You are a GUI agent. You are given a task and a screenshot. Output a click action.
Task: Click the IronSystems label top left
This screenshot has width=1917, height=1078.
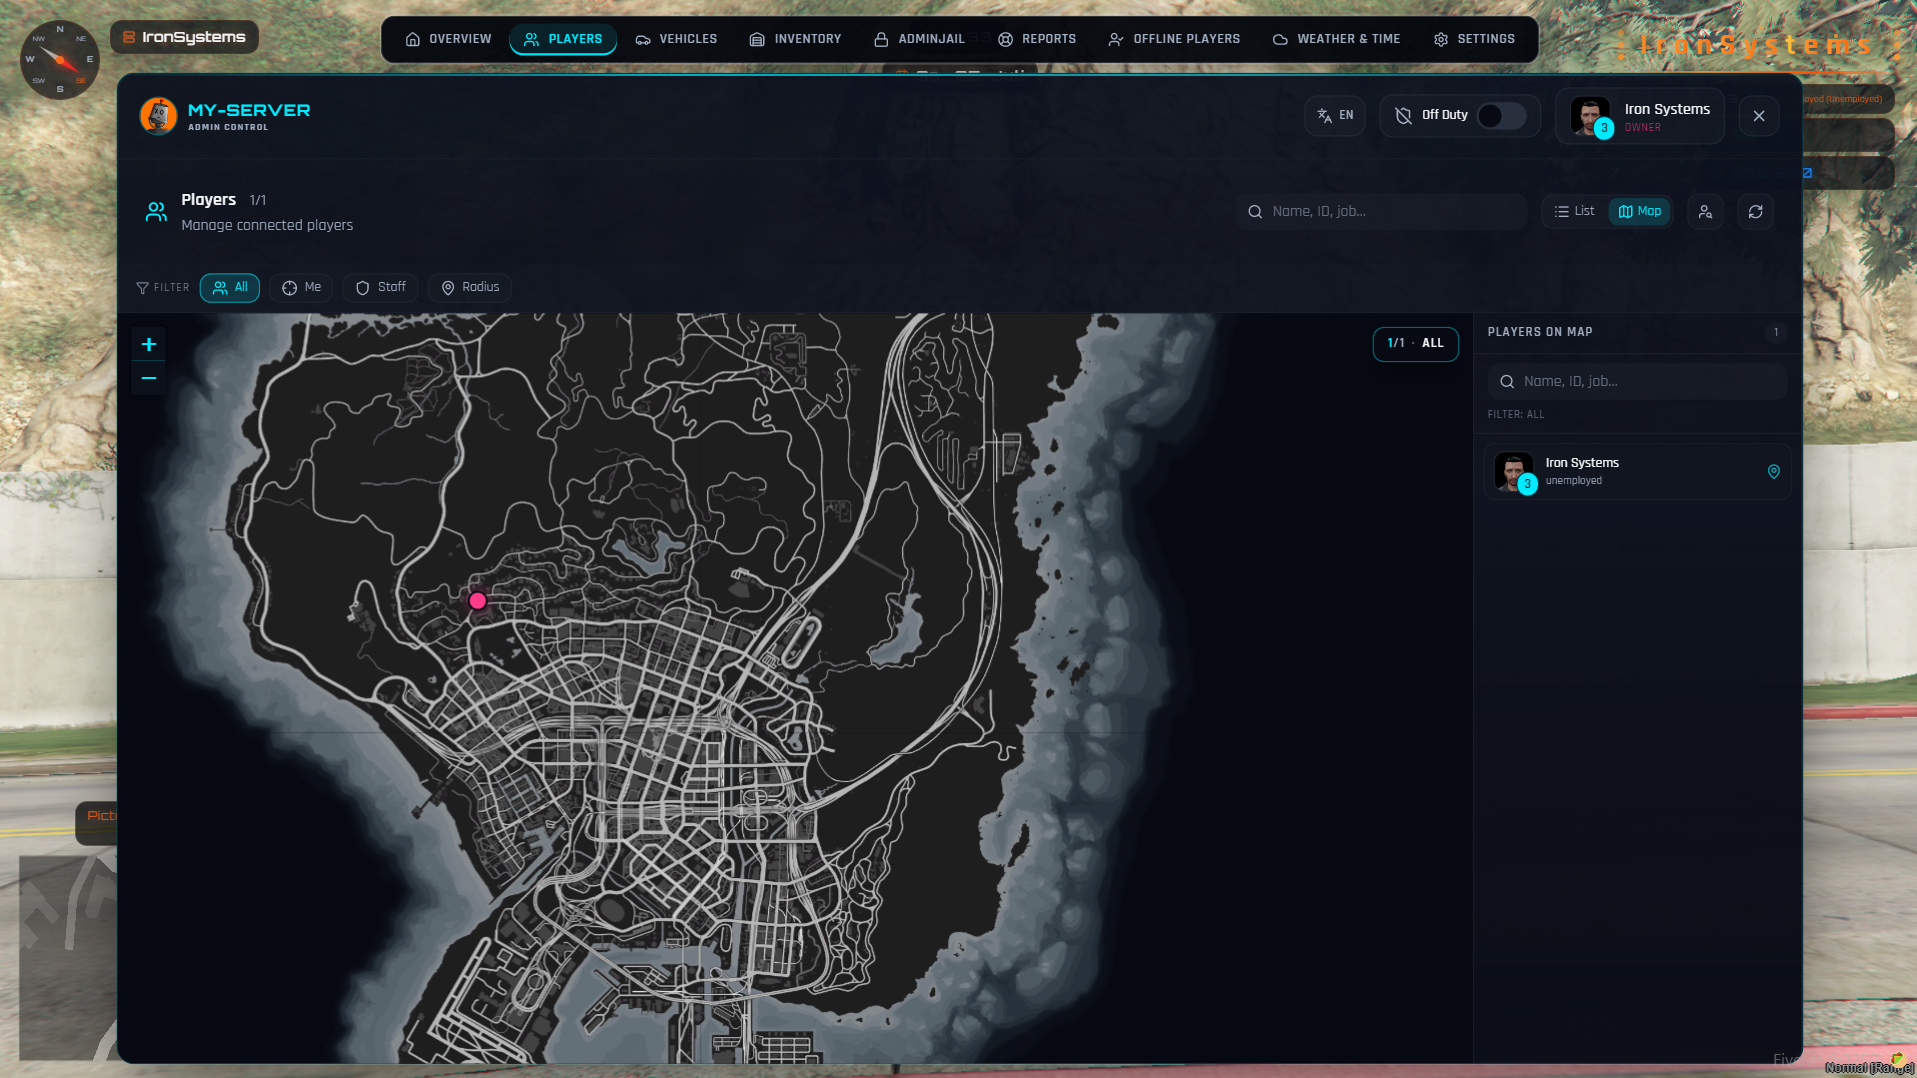[x=185, y=38]
